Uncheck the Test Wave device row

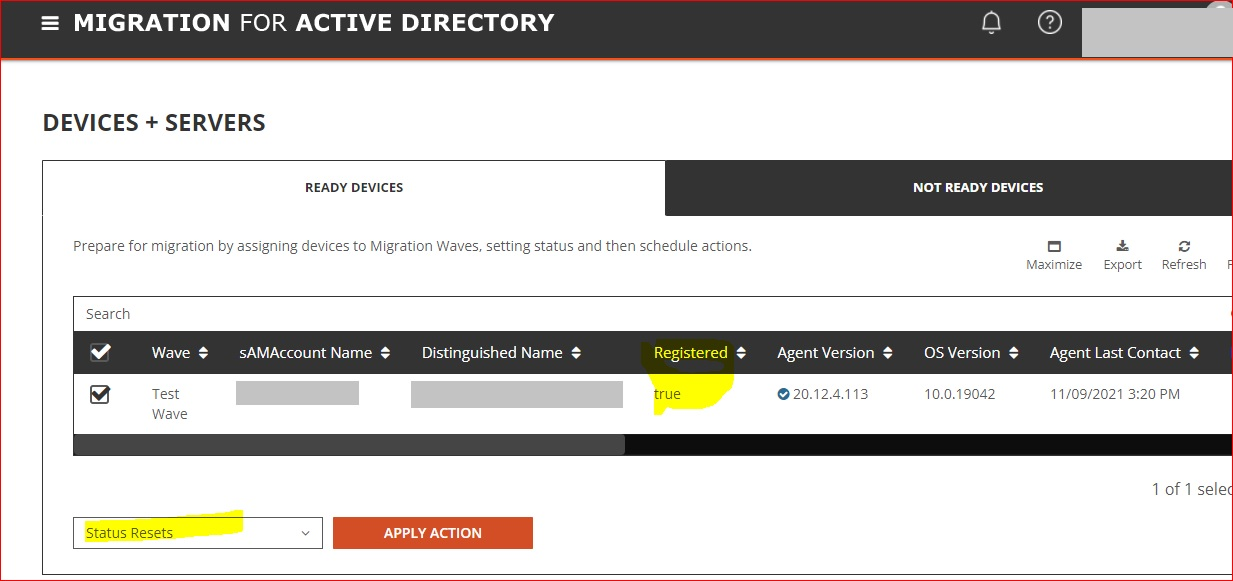point(100,394)
